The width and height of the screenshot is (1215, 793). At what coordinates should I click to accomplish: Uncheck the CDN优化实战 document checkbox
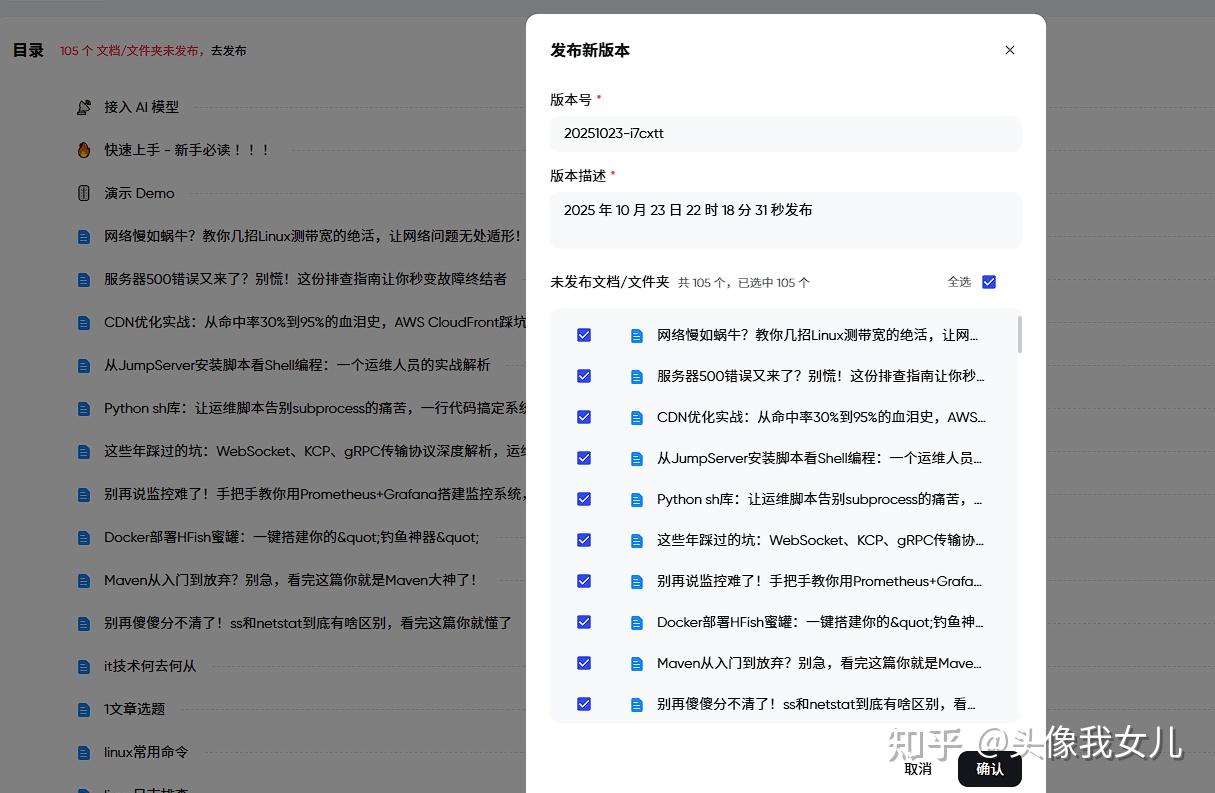click(x=584, y=417)
